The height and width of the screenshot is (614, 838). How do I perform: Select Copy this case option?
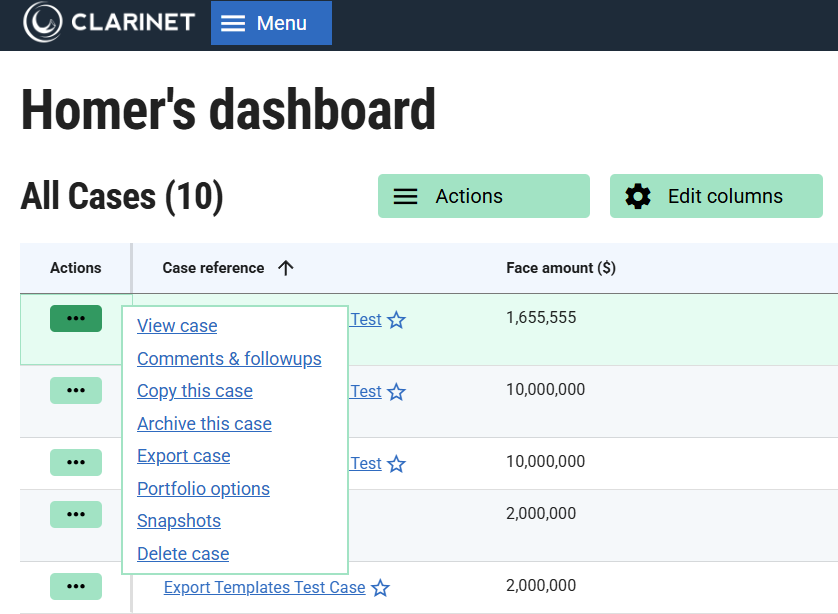click(x=195, y=391)
